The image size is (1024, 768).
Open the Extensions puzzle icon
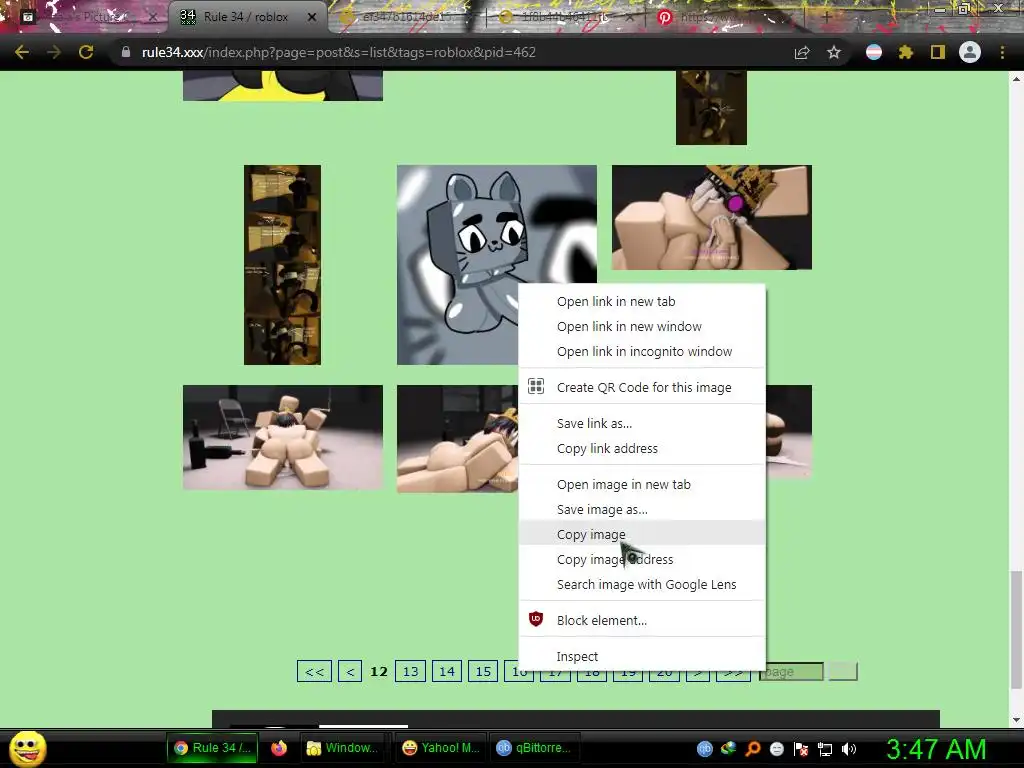pyautogui.click(x=906, y=52)
